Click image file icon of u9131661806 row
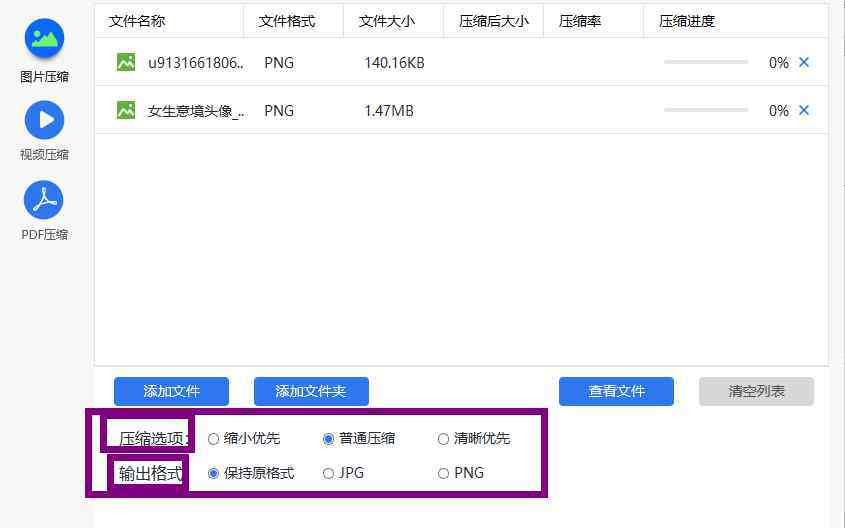845x528 pixels. pos(126,62)
